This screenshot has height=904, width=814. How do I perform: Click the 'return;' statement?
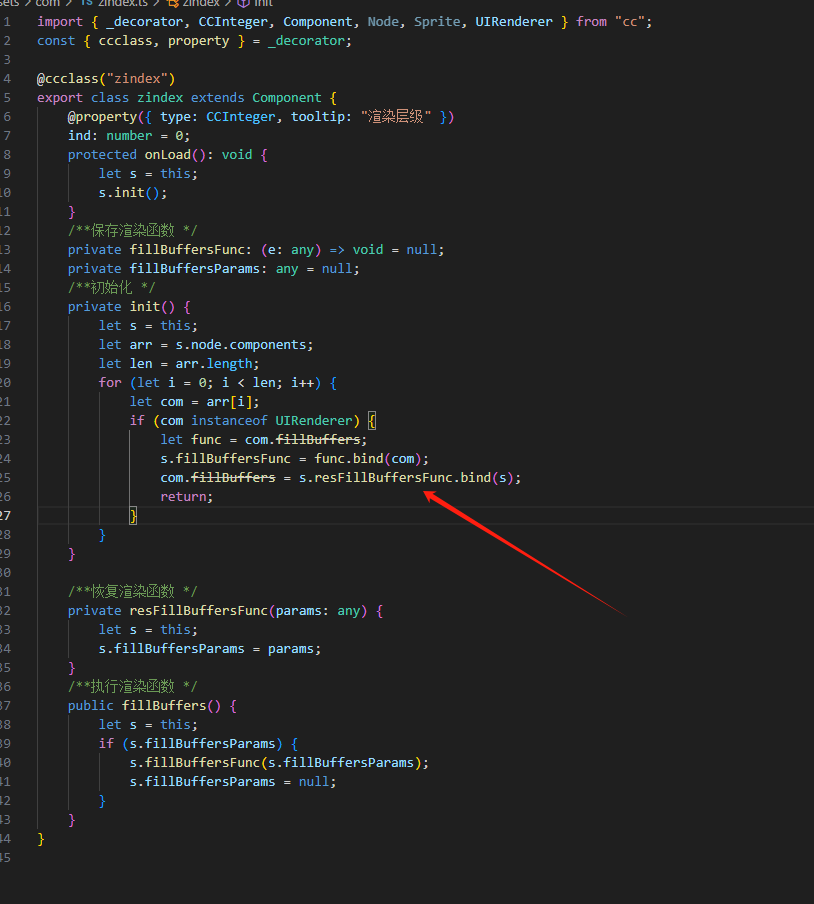pyautogui.click(x=187, y=497)
